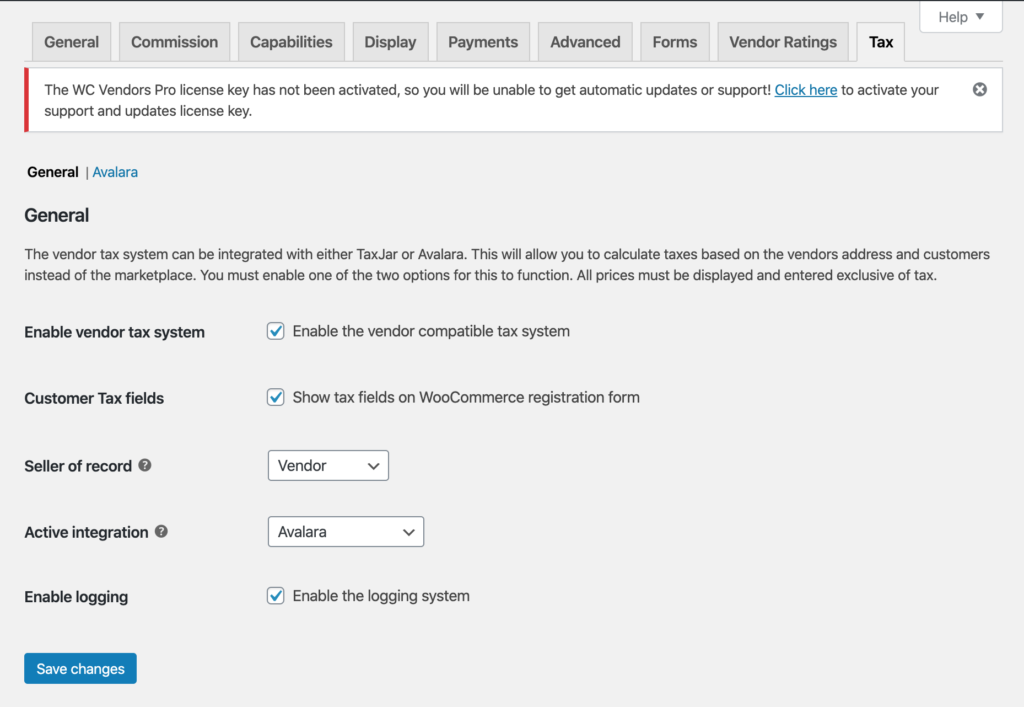Screen dimensions: 1024x707
Task: Switch to the Commission tab
Action: click(174, 42)
